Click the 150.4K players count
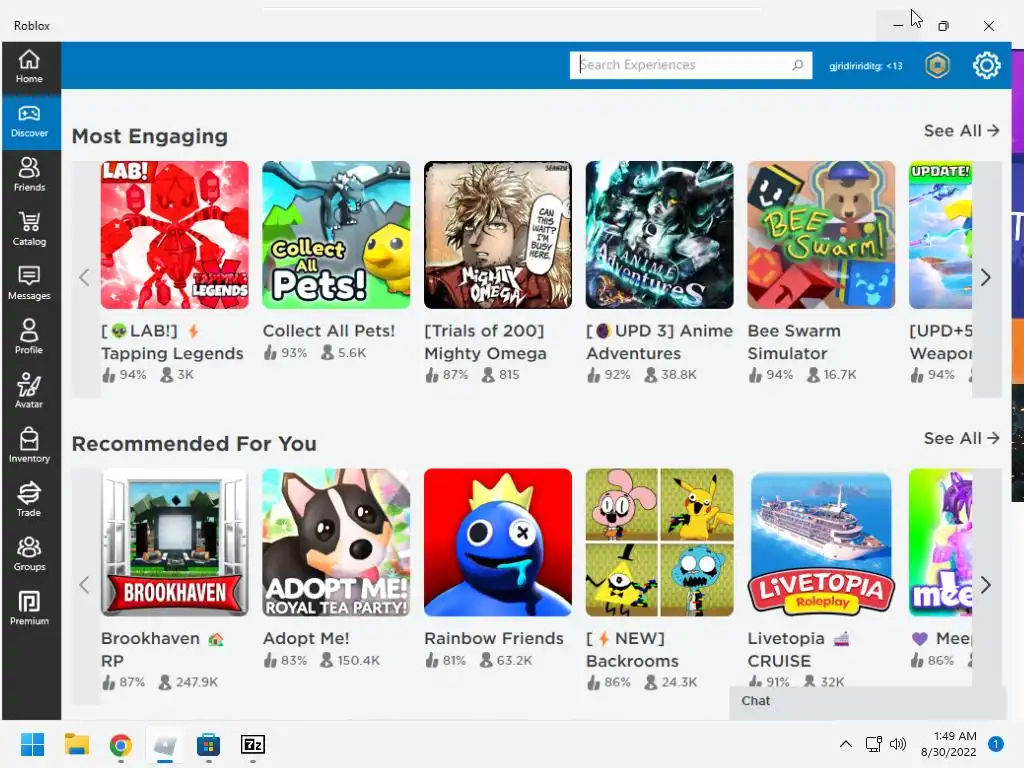 [358, 660]
